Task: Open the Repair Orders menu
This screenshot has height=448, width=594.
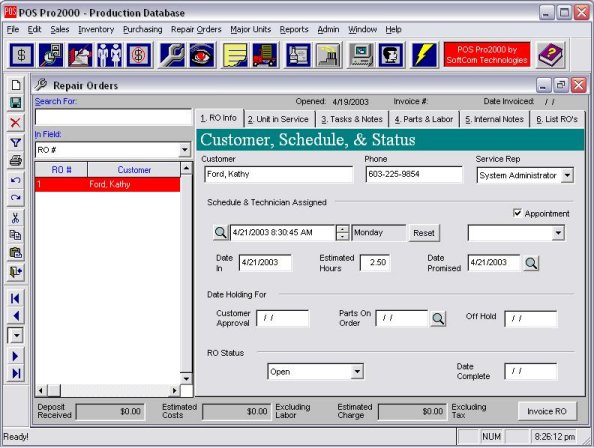Action: 196,30
